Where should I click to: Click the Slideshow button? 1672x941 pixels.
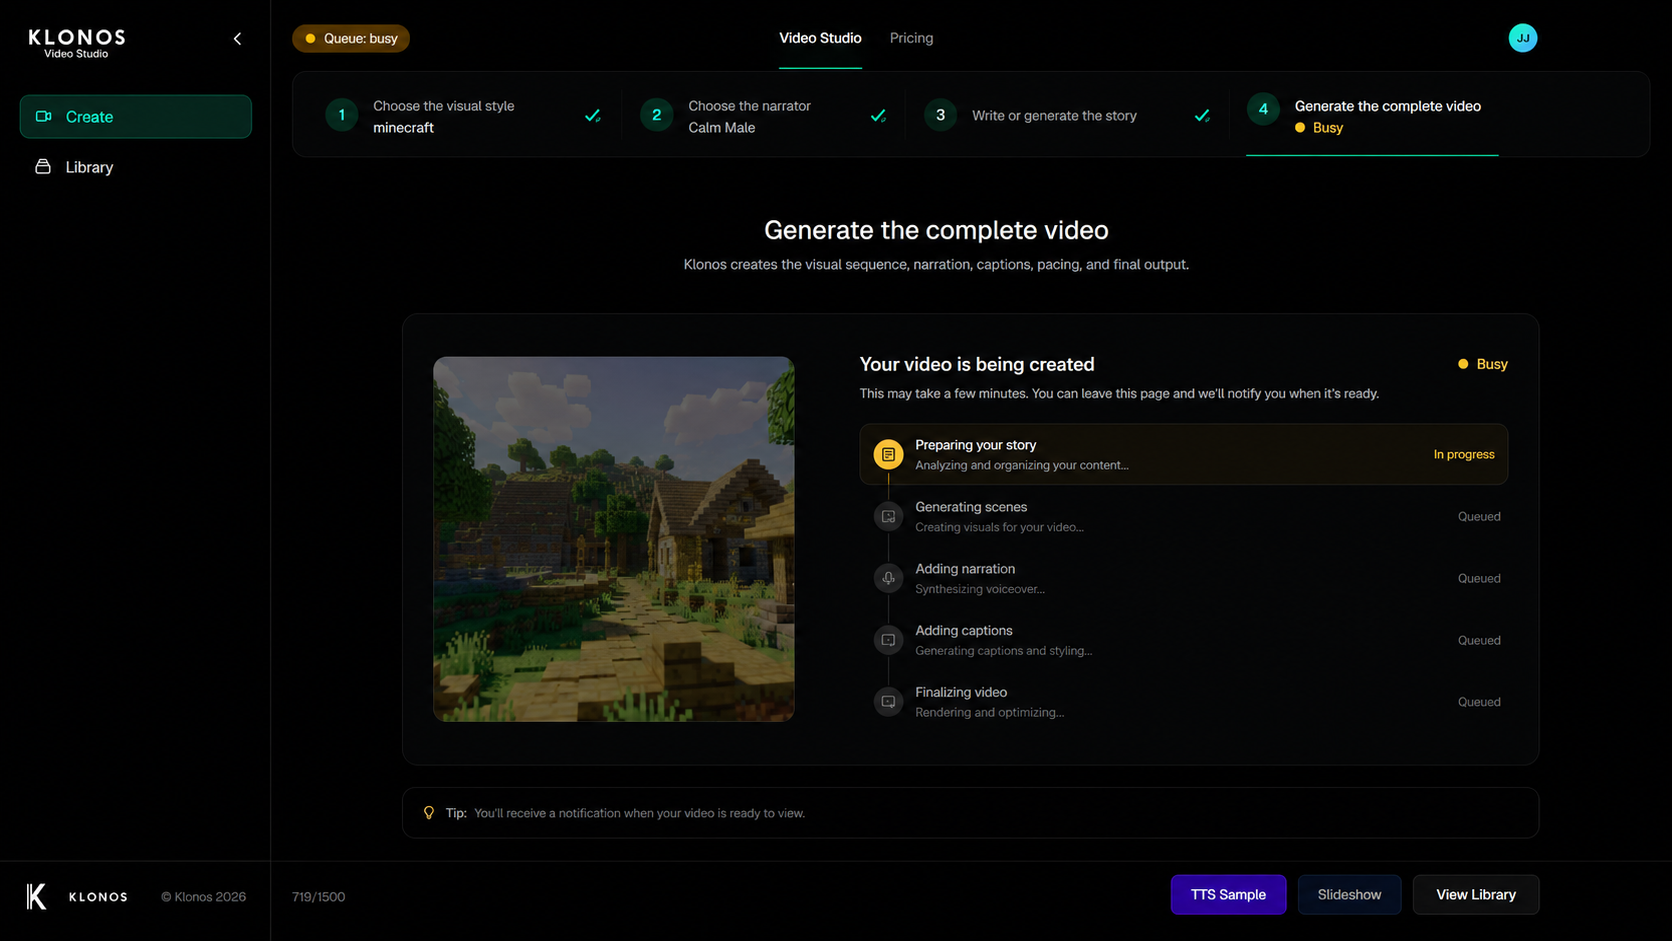(x=1349, y=895)
